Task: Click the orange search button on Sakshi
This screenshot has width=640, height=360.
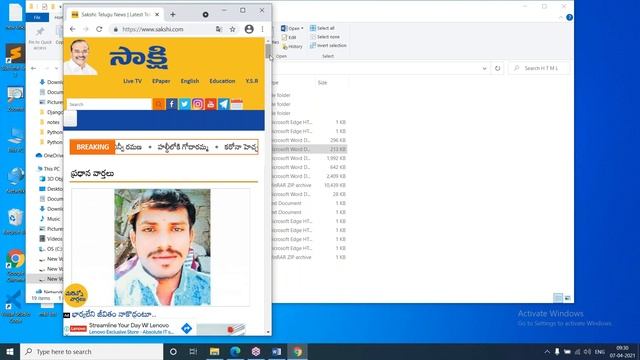Action: 159,104
